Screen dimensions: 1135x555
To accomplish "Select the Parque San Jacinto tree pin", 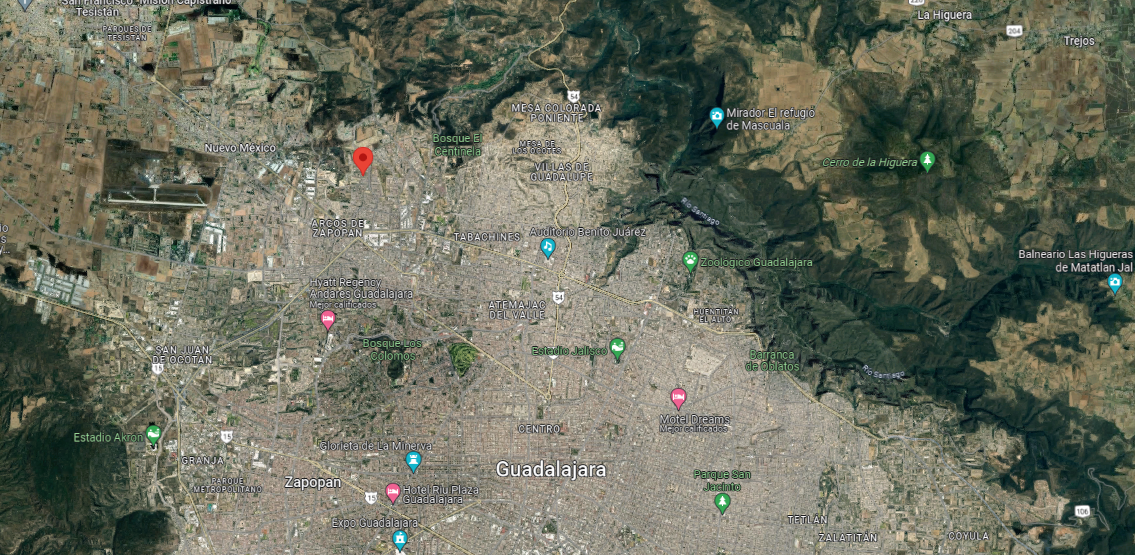I will (722, 503).
